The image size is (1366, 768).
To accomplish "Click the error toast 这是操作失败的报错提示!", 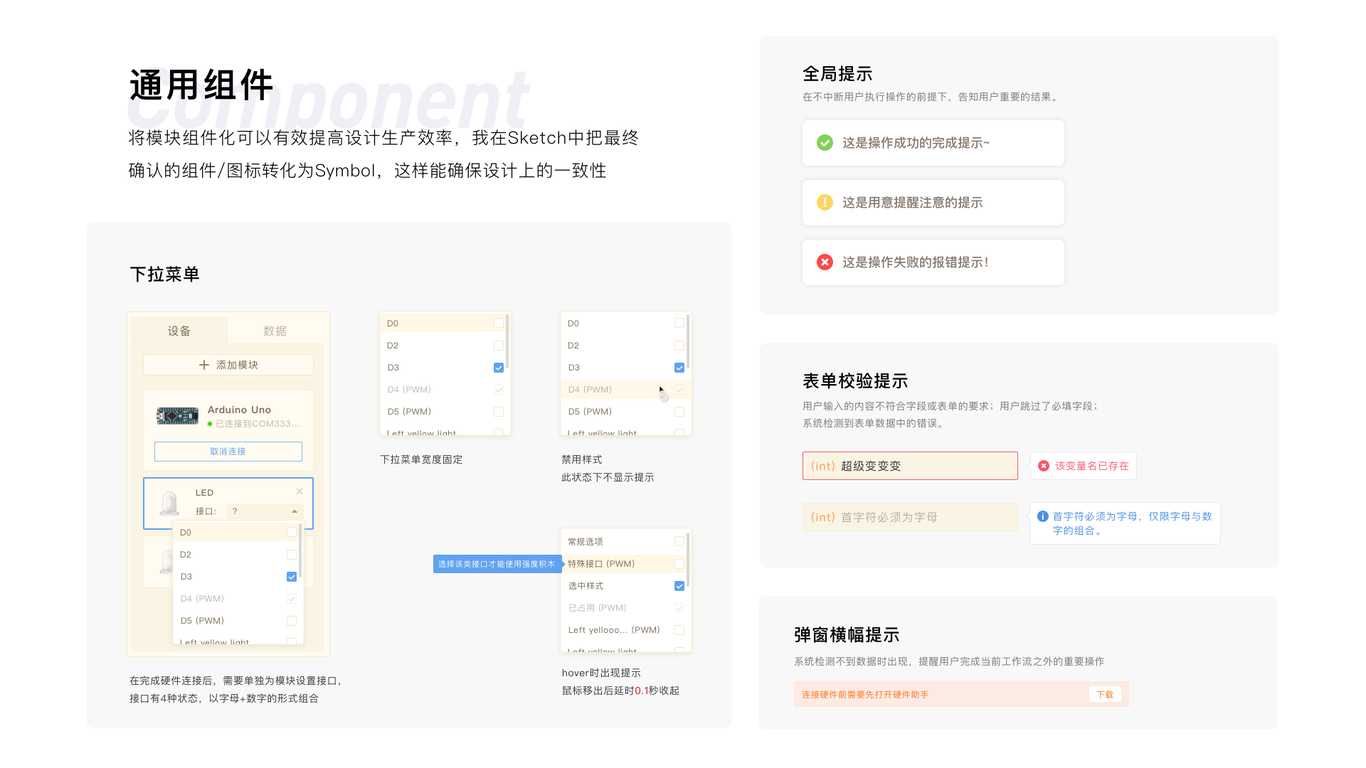I will click(x=933, y=262).
